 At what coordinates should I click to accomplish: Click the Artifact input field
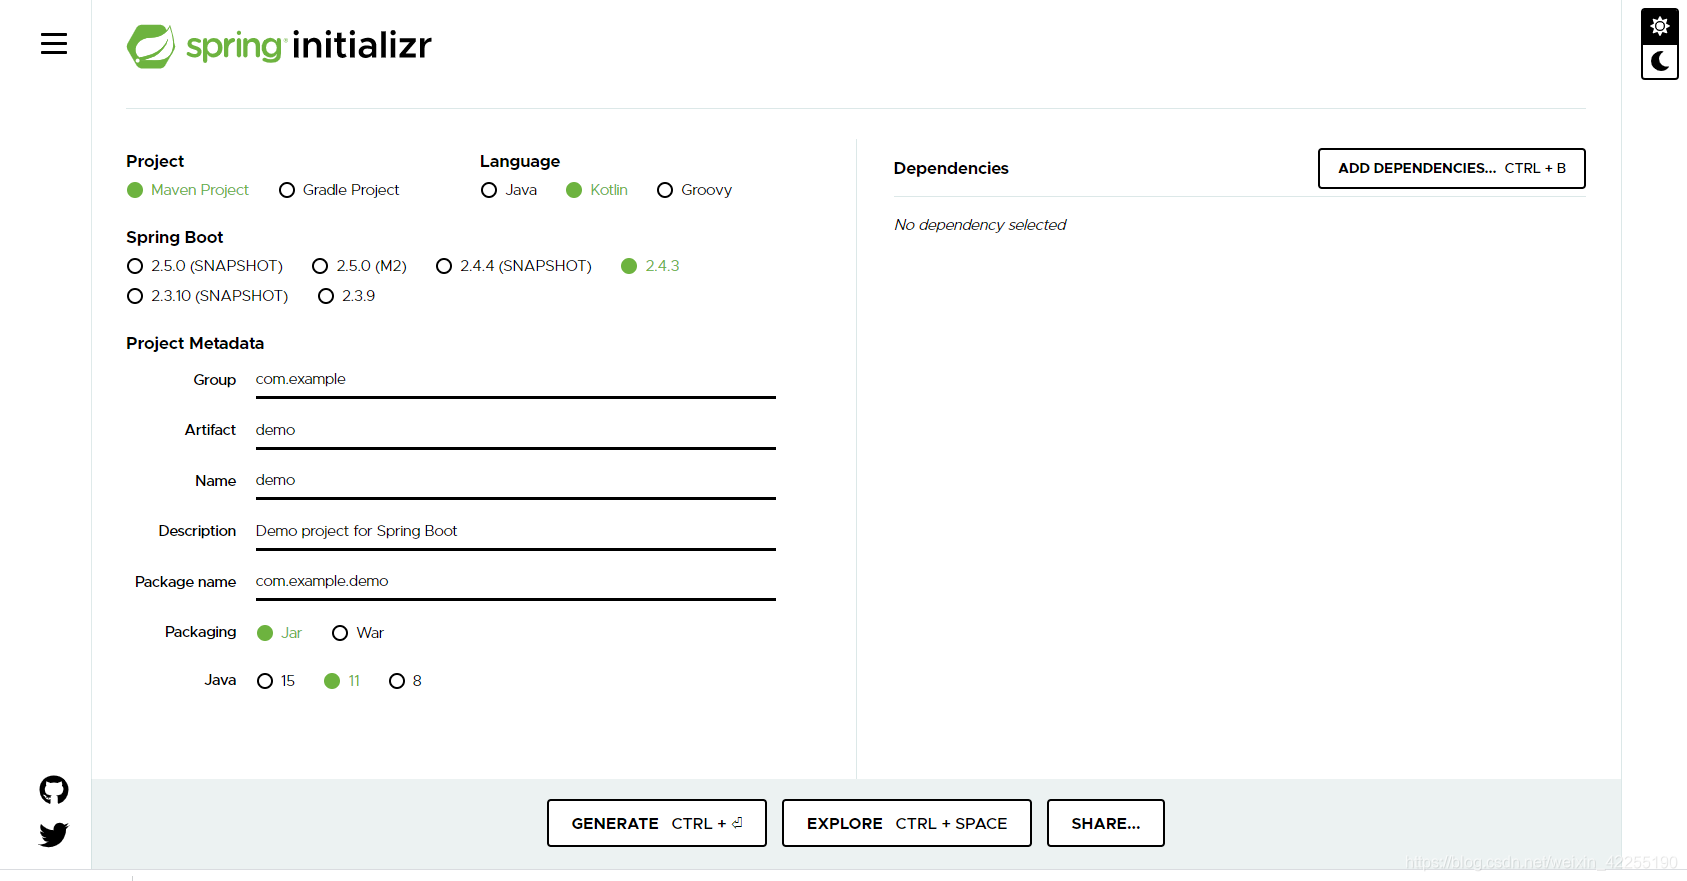pyautogui.click(x=516, y=430)
